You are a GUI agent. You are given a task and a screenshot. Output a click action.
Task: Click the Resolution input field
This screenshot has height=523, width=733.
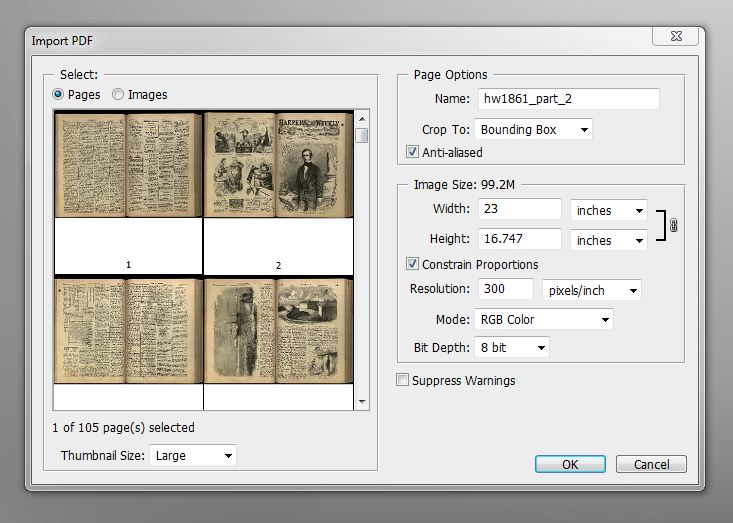tap(505, 289)
